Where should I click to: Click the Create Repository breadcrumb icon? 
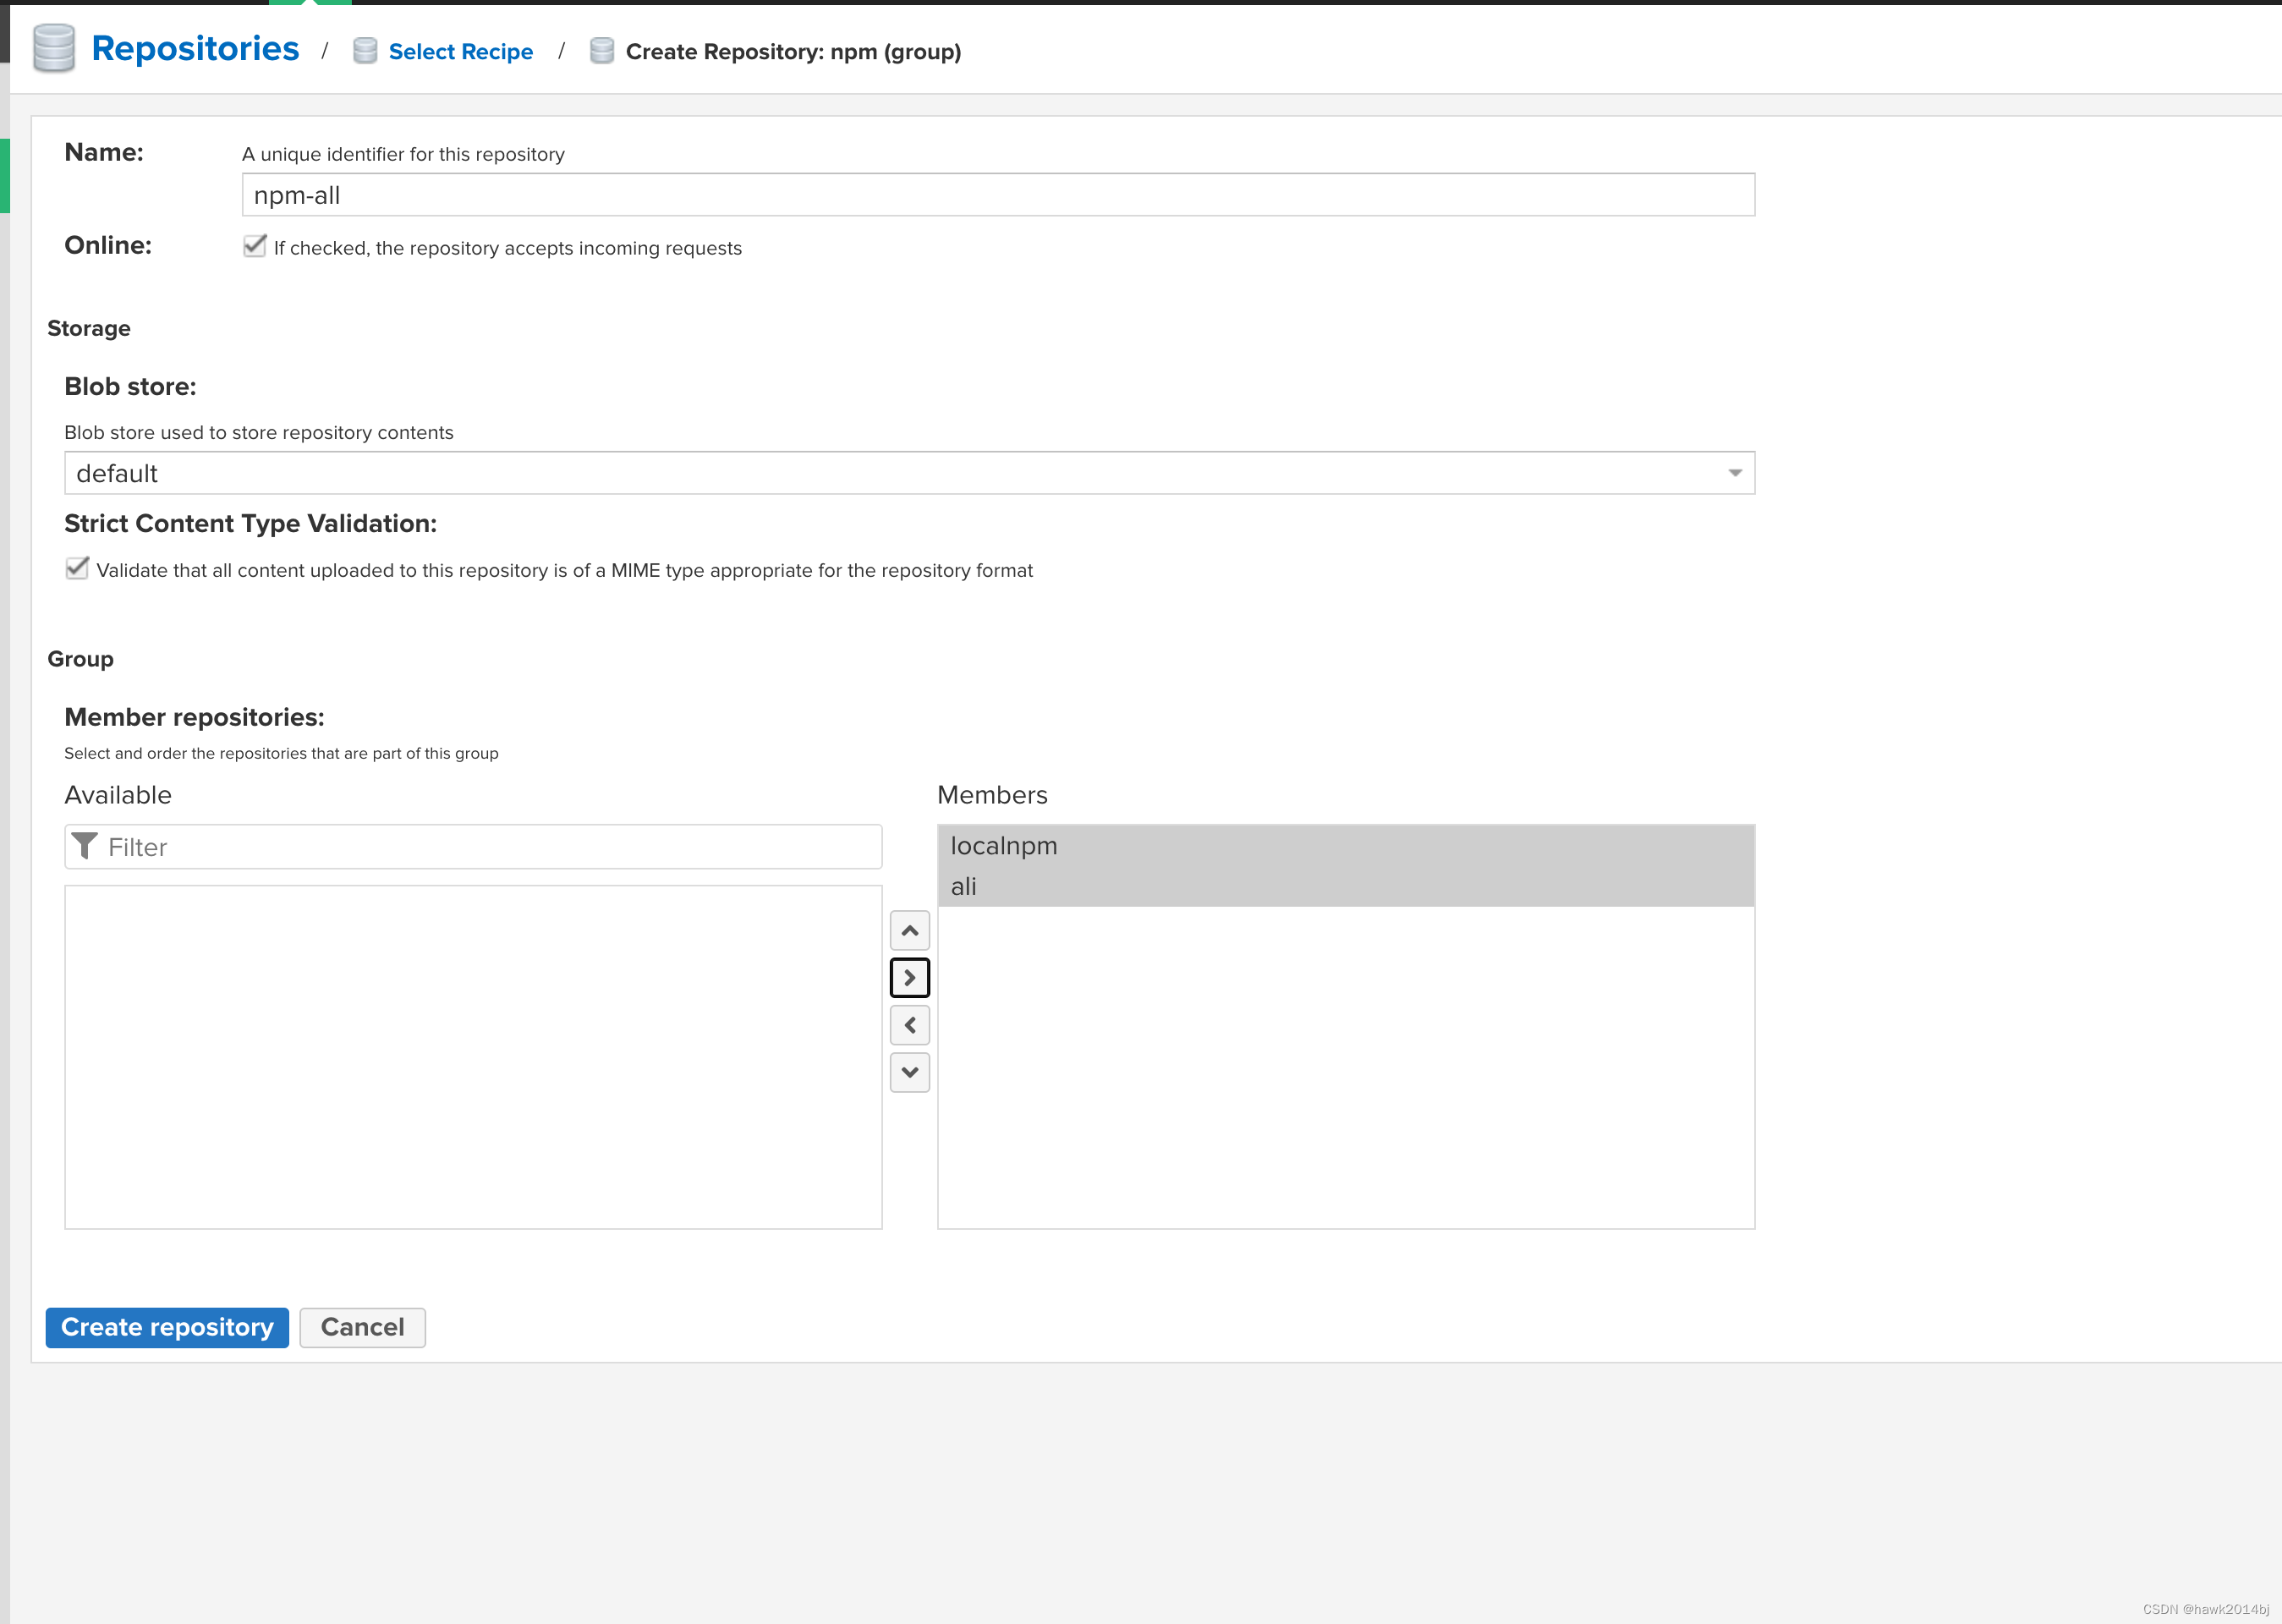coord(601,51)
